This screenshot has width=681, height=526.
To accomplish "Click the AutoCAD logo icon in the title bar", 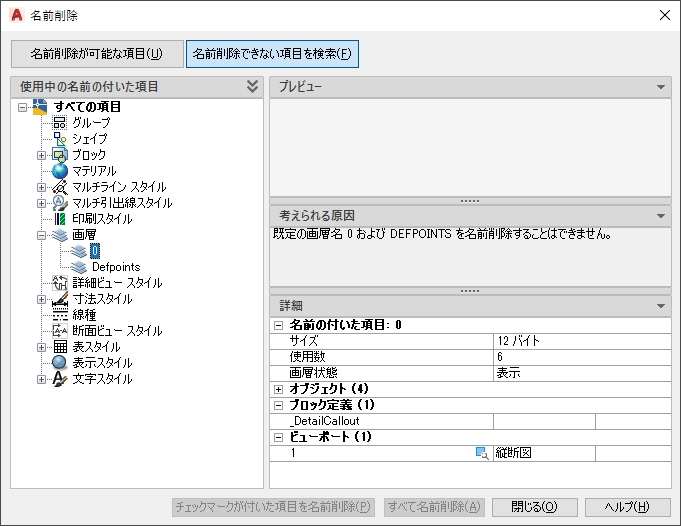I will pos(17,15).
